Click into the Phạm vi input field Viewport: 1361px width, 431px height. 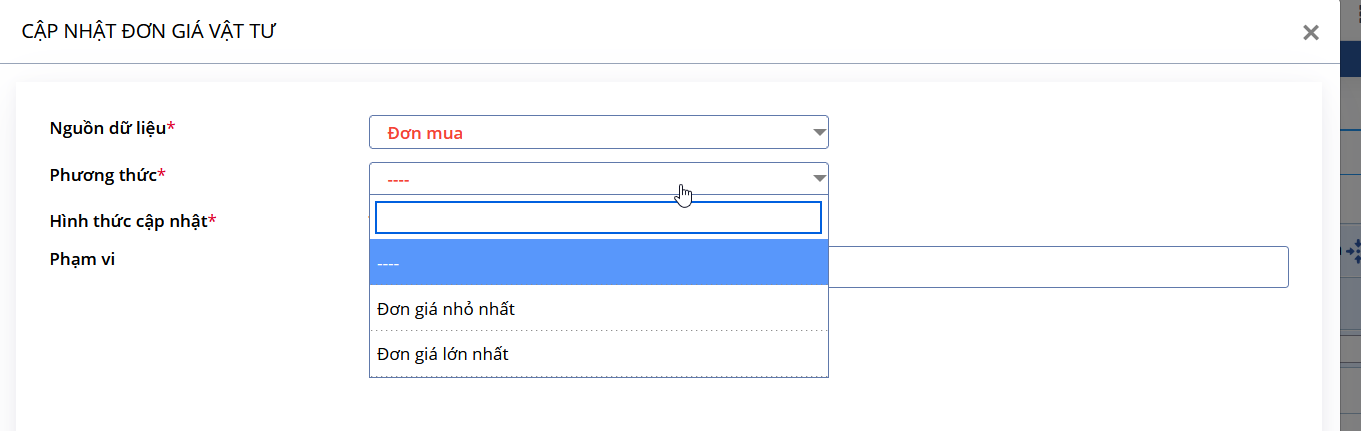pyautogui.click(x=1058, y=267)
